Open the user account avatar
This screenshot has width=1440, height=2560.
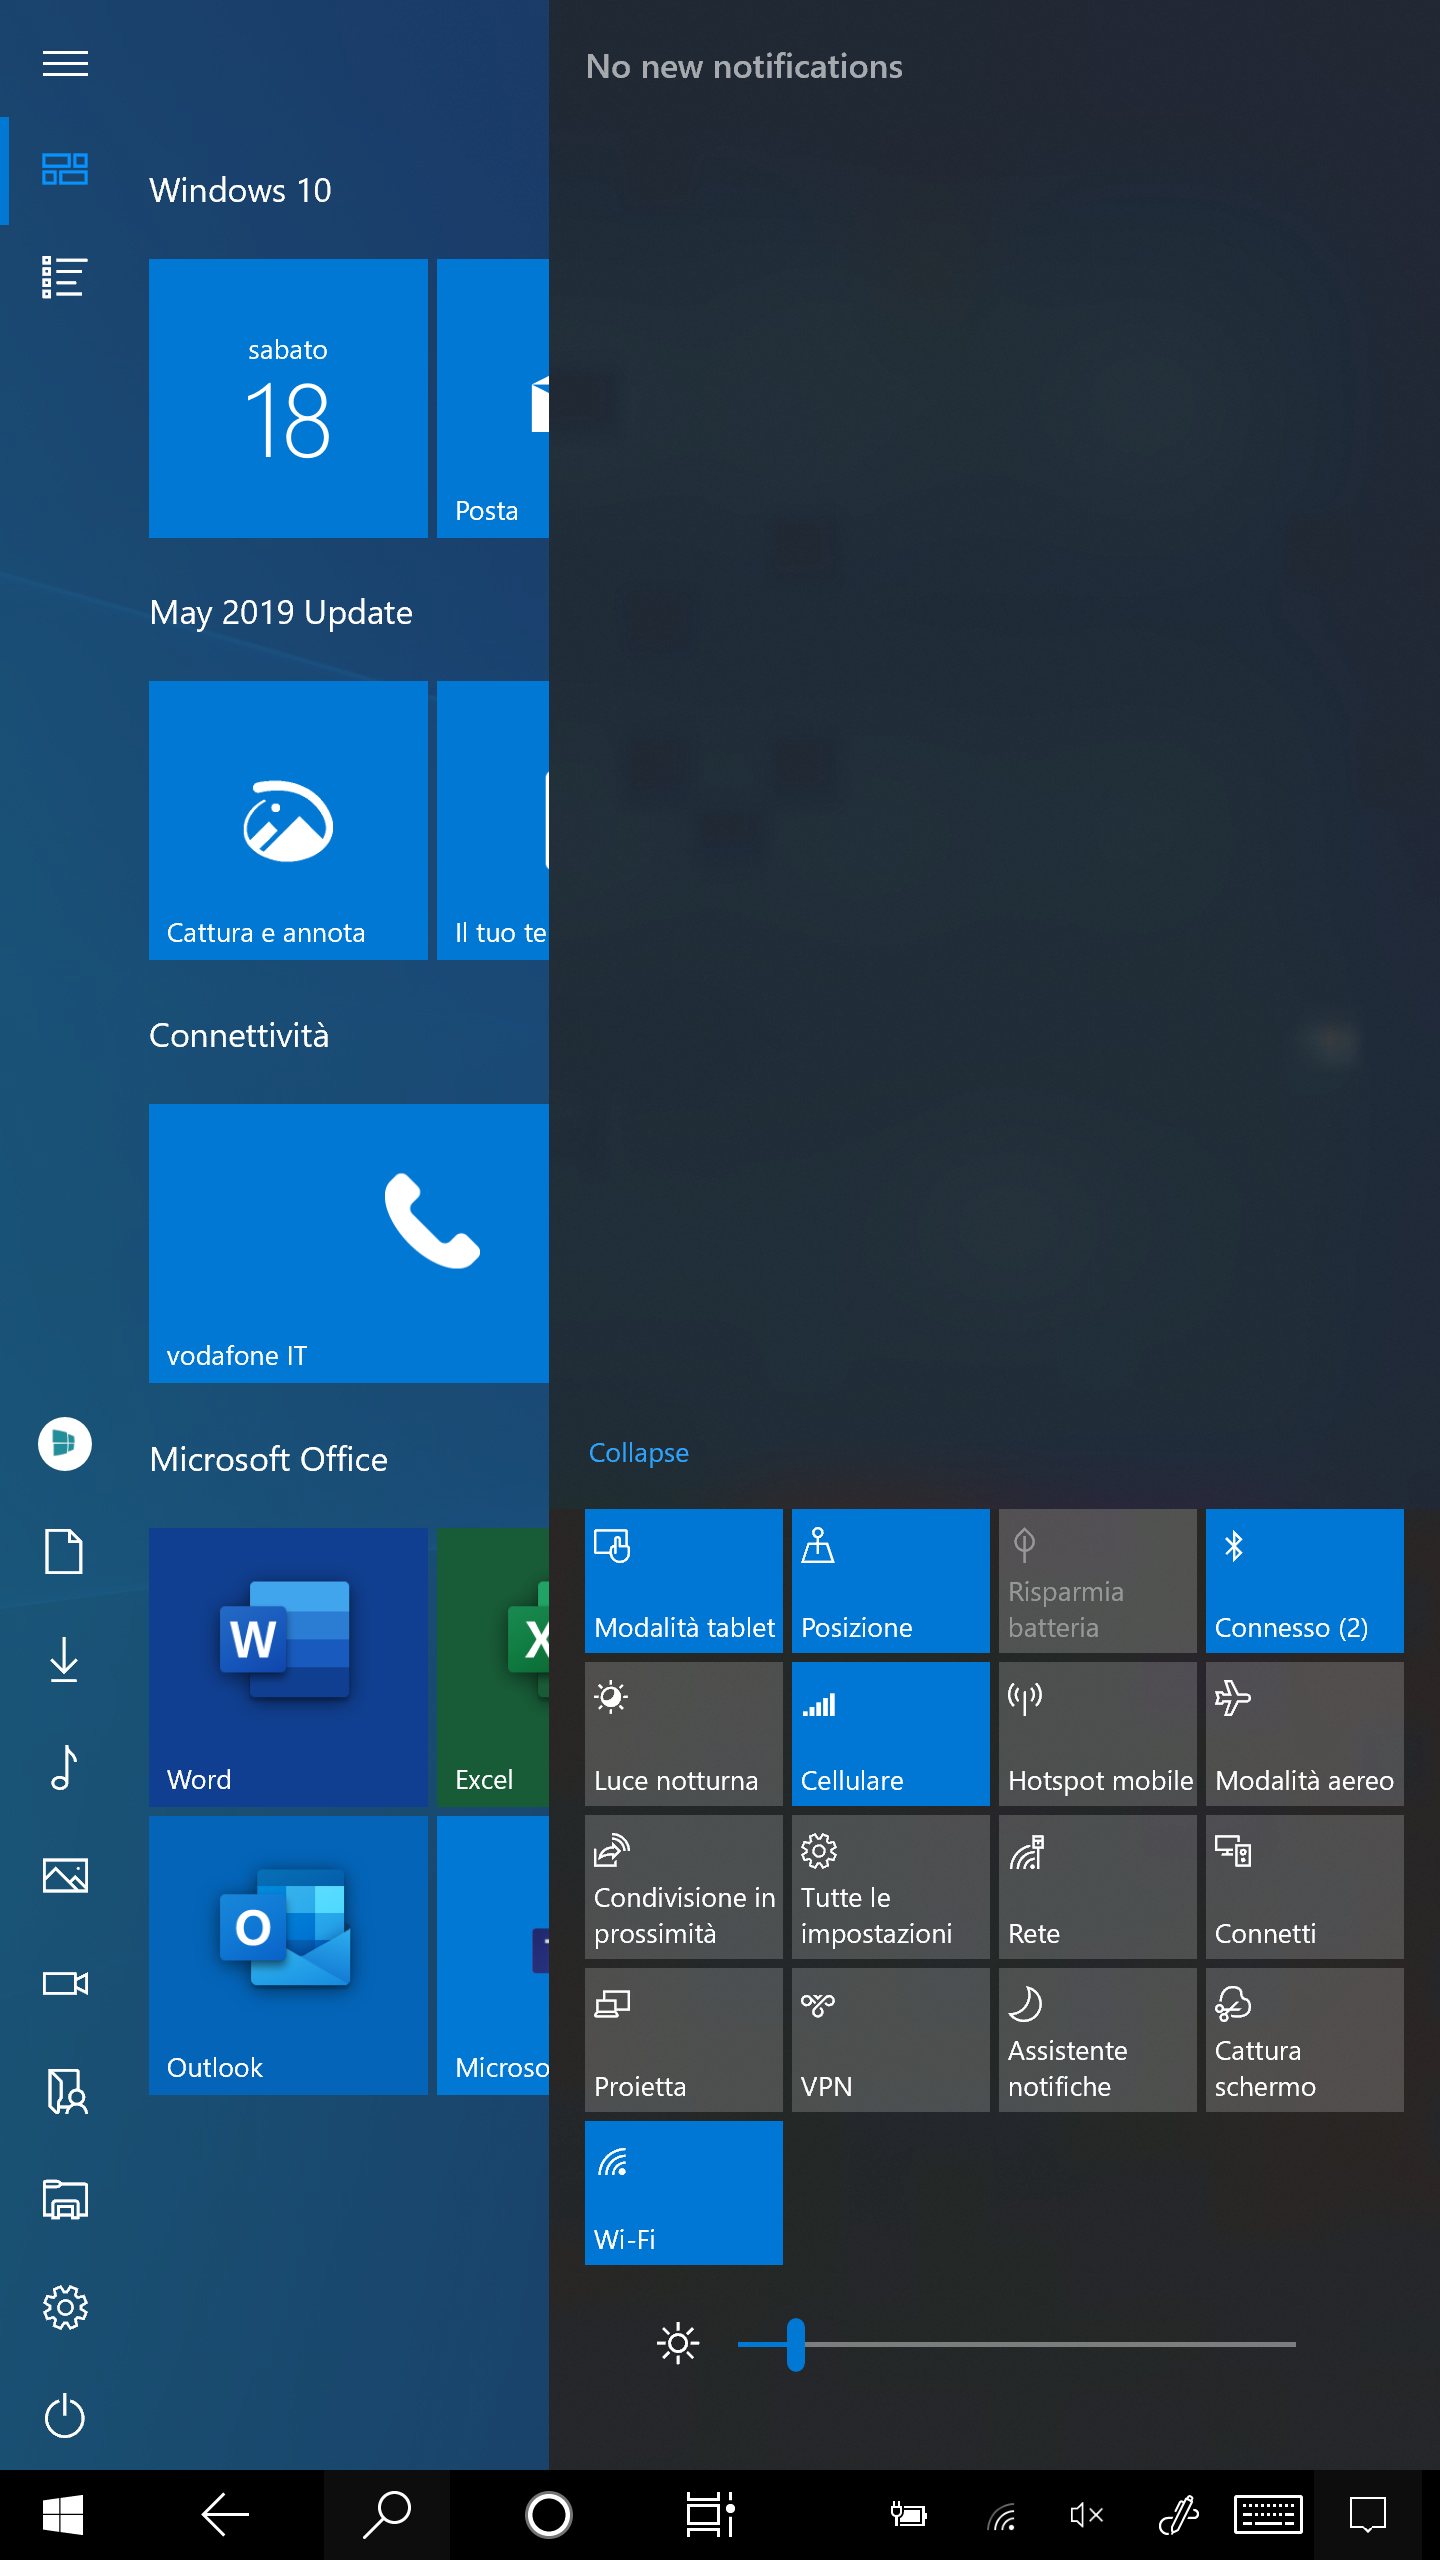coord(65,1444)
